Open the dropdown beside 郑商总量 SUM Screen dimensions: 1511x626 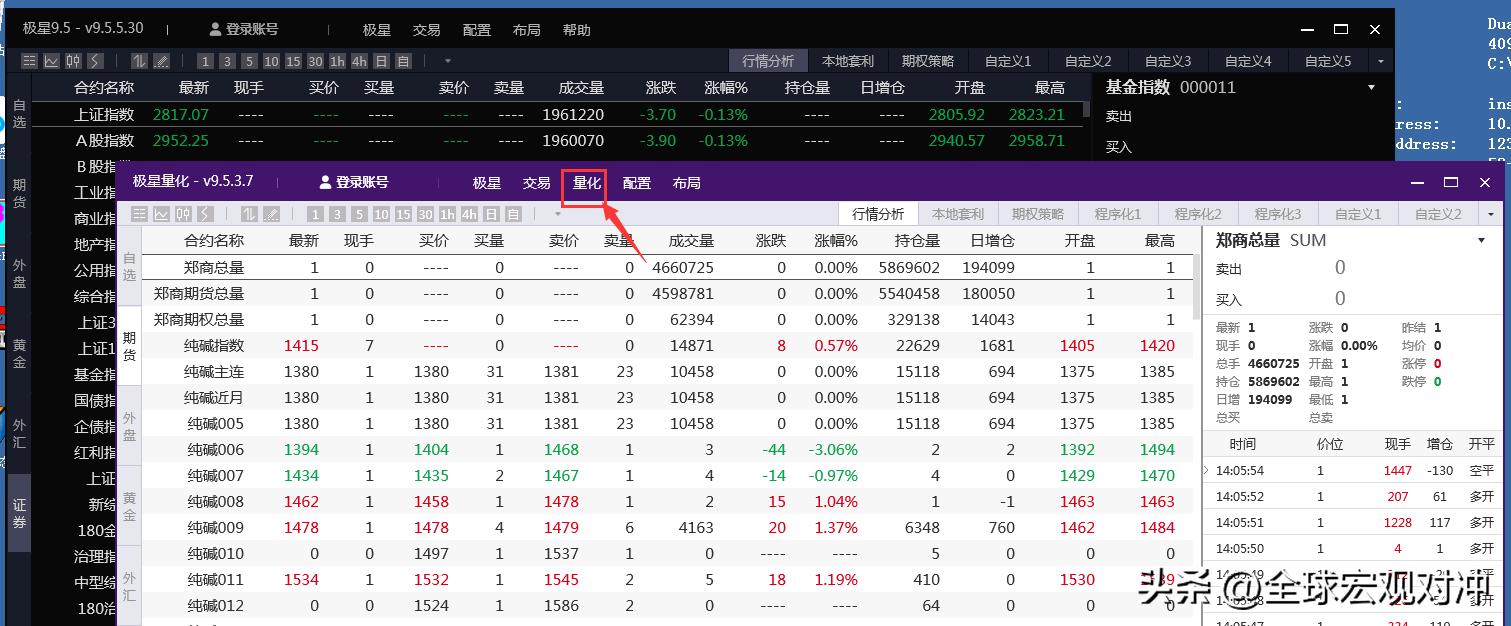[1481, 240]
